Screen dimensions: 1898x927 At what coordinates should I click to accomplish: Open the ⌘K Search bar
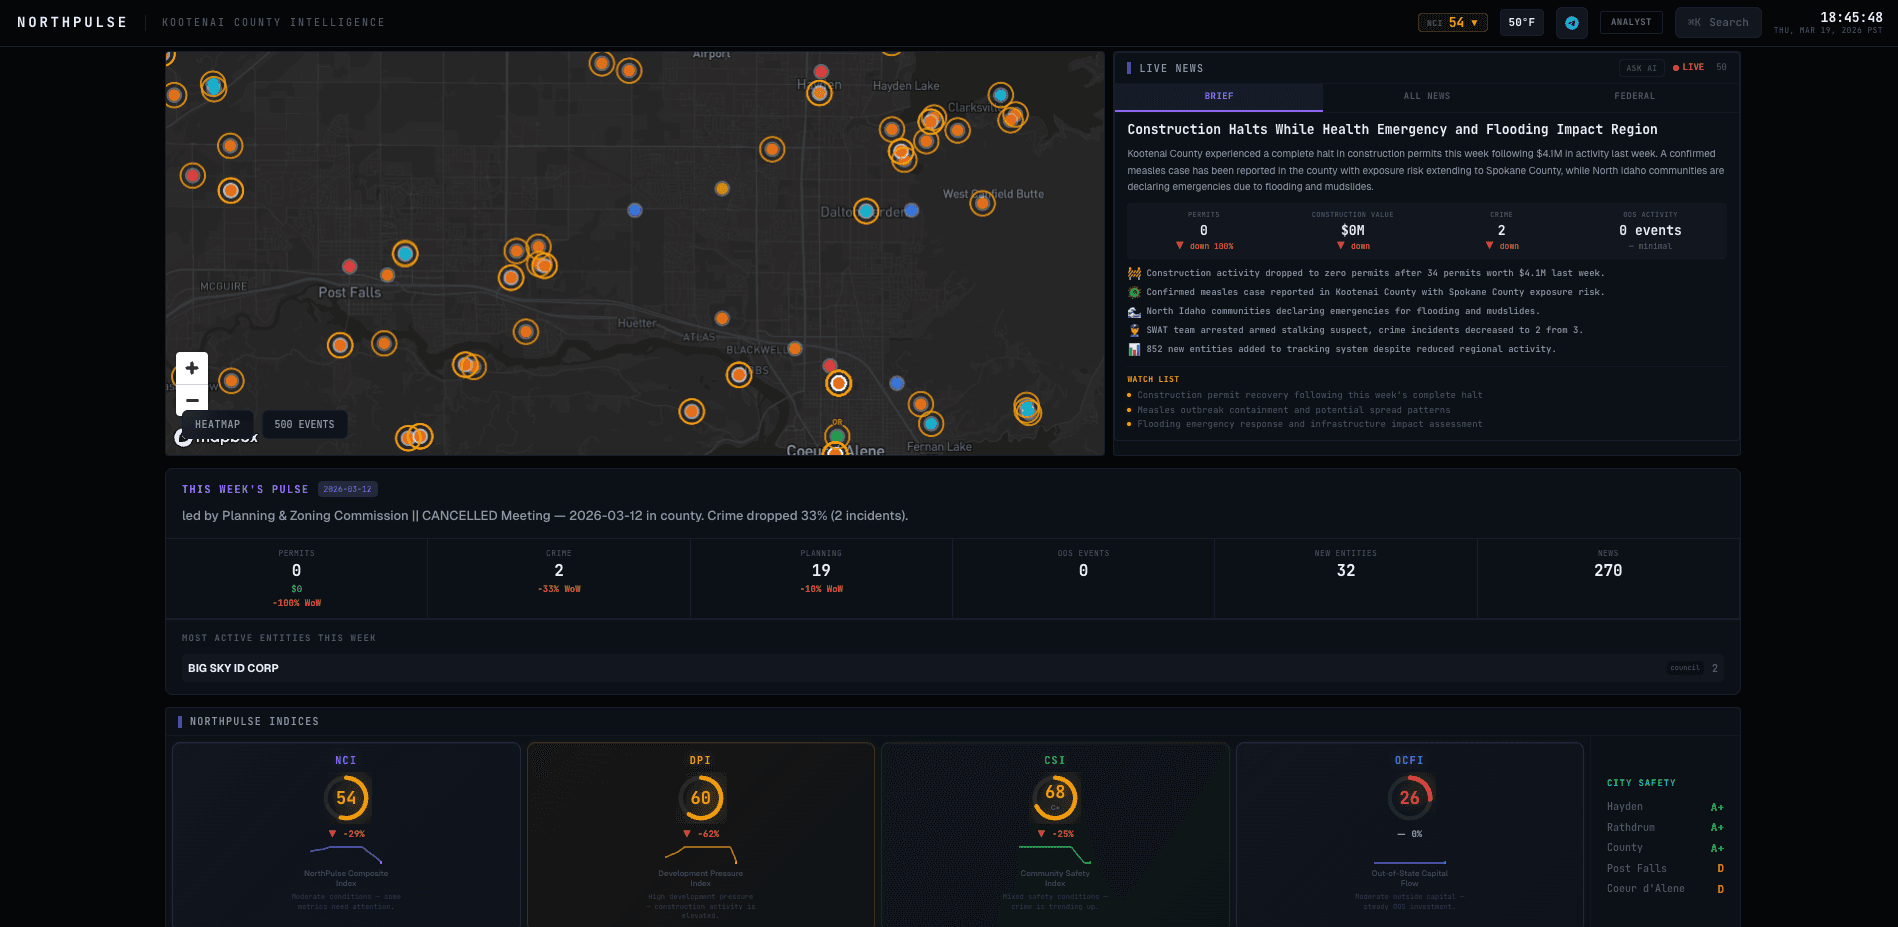1718,22
